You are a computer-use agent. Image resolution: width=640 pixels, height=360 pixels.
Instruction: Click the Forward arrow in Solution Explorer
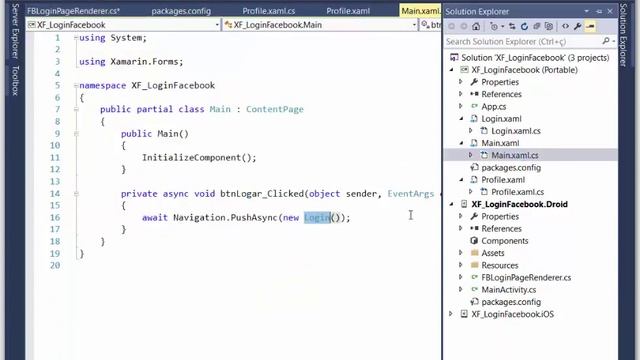point(464,27)
